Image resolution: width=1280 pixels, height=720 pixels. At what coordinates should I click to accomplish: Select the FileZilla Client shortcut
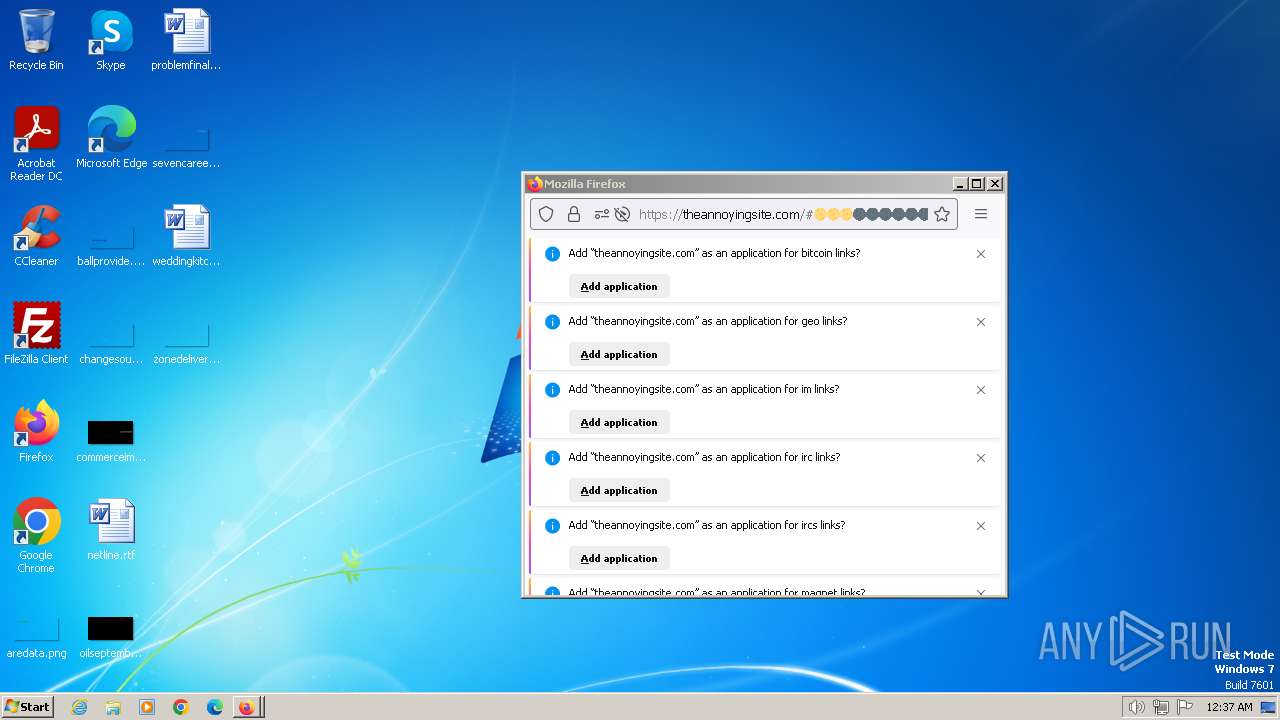pyautogui.click(x=36, y=334)
